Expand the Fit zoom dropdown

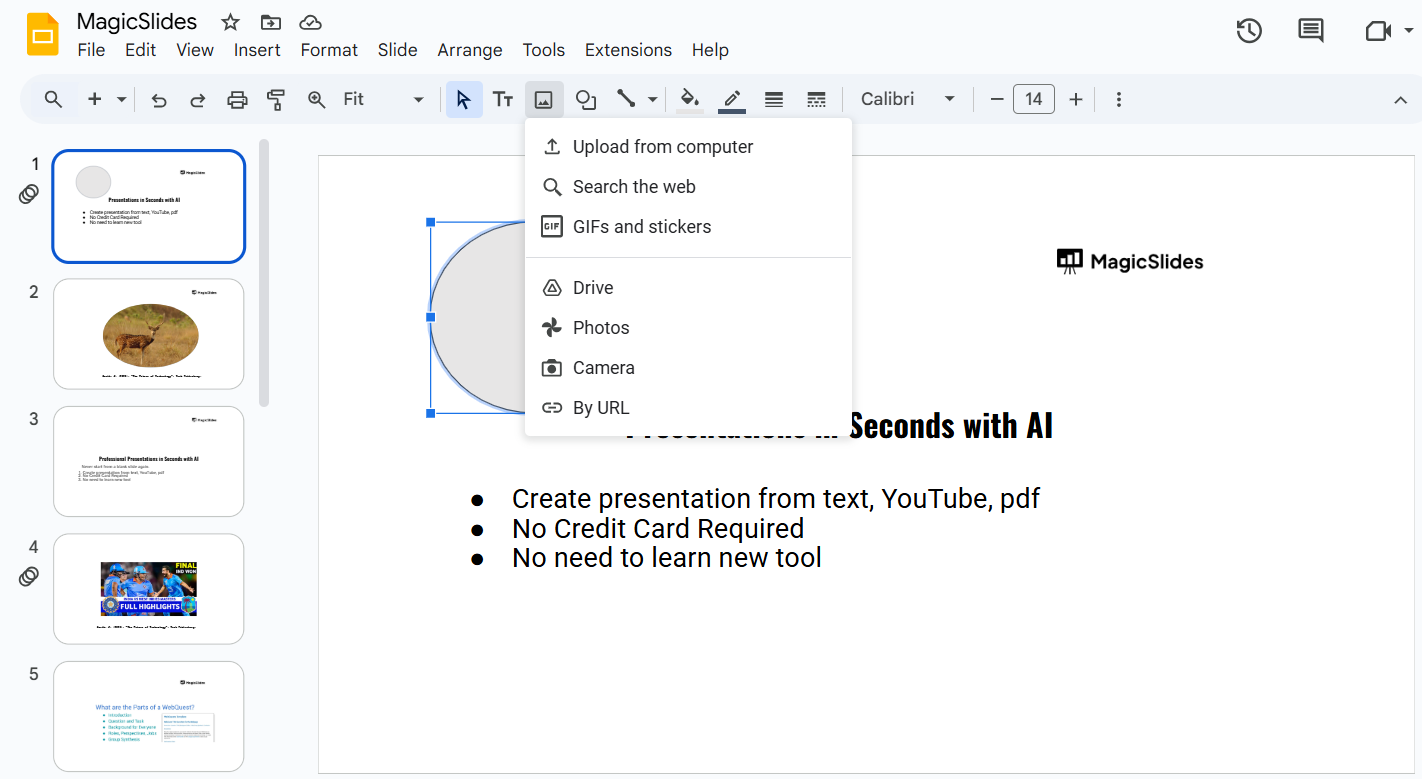(x=418, y=100)
